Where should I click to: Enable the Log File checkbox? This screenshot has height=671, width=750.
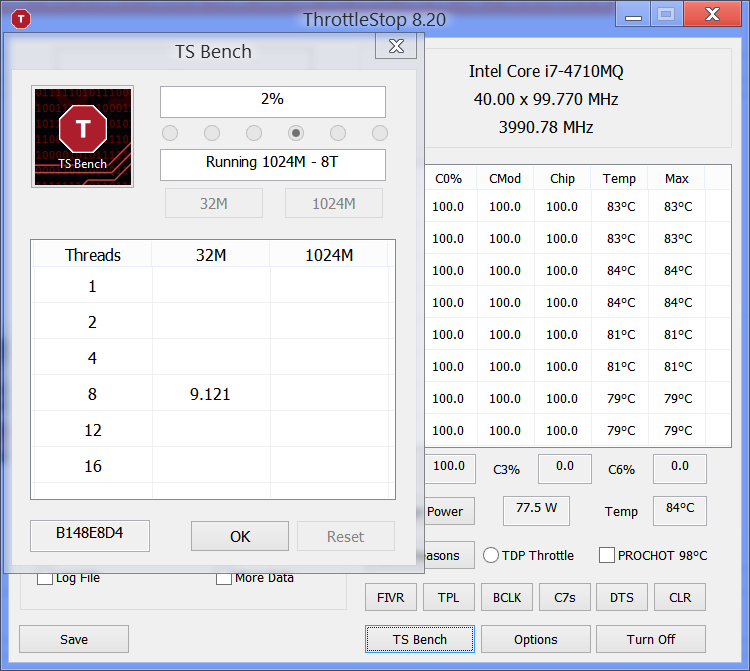tap(45, 578)
